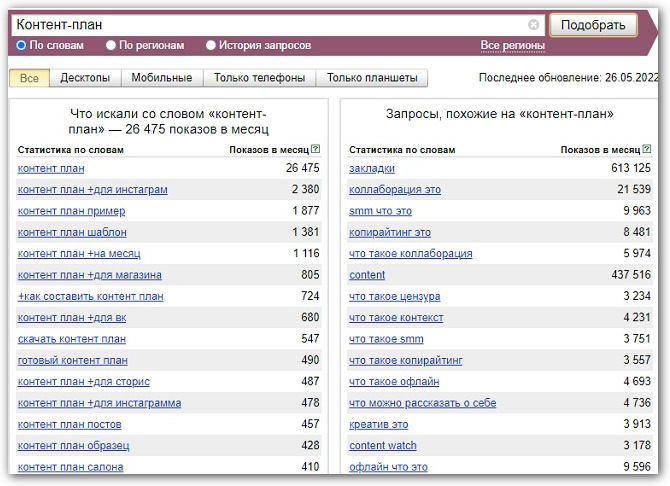The image size is (670, 486).
Task: Clear the search field with the X icon
Action: [534, 25]
